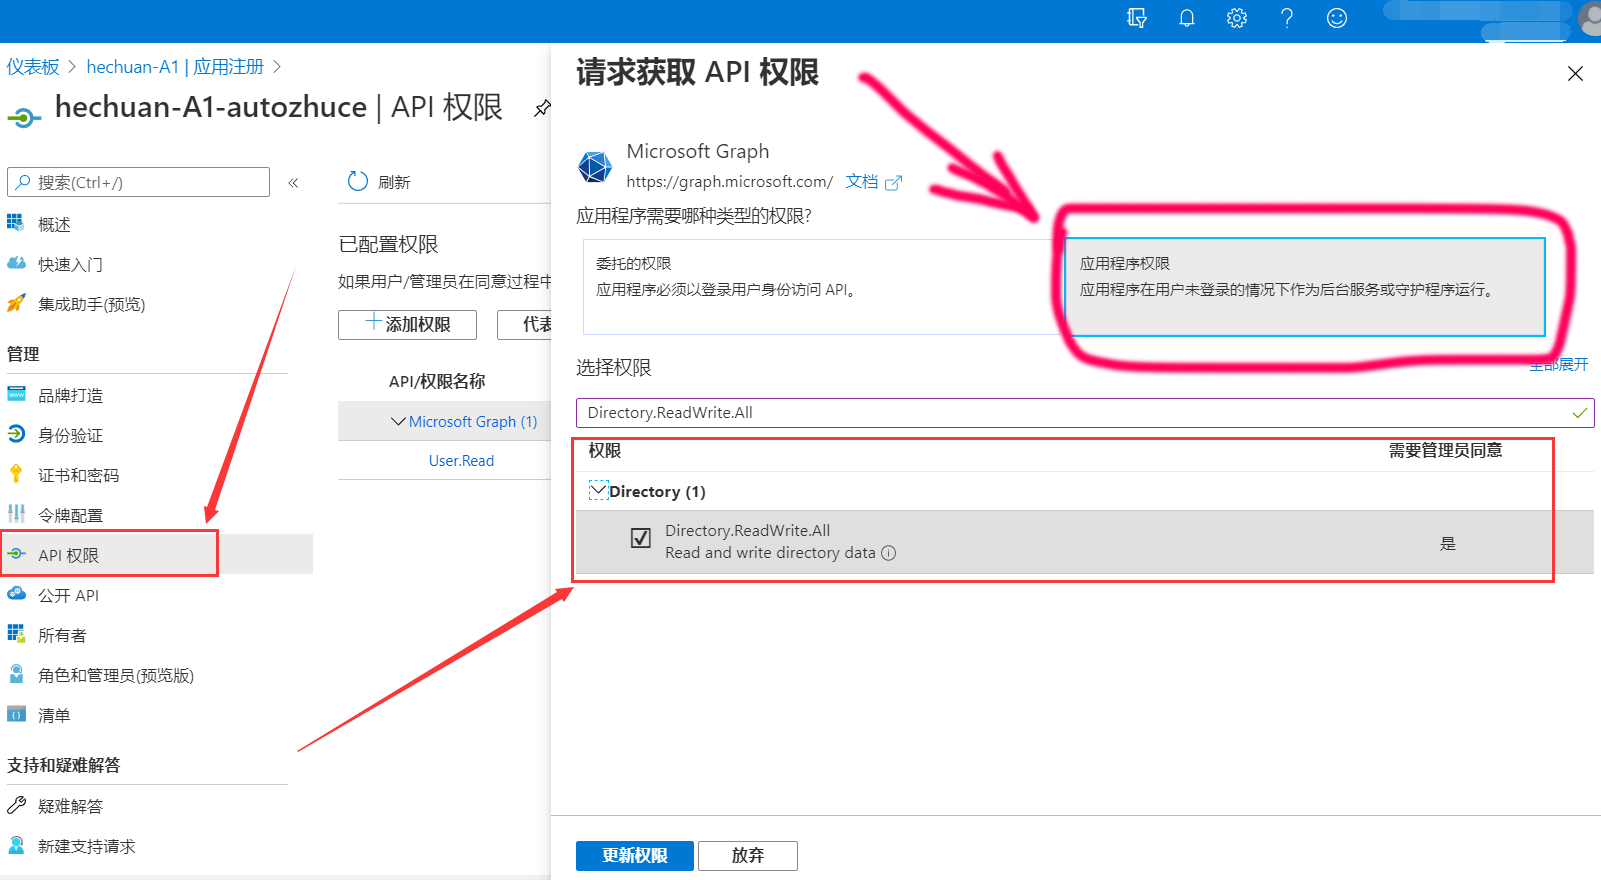Click the 更新权限 button
The width and height of the screenshot is (1601, 880).
point(634,856)
